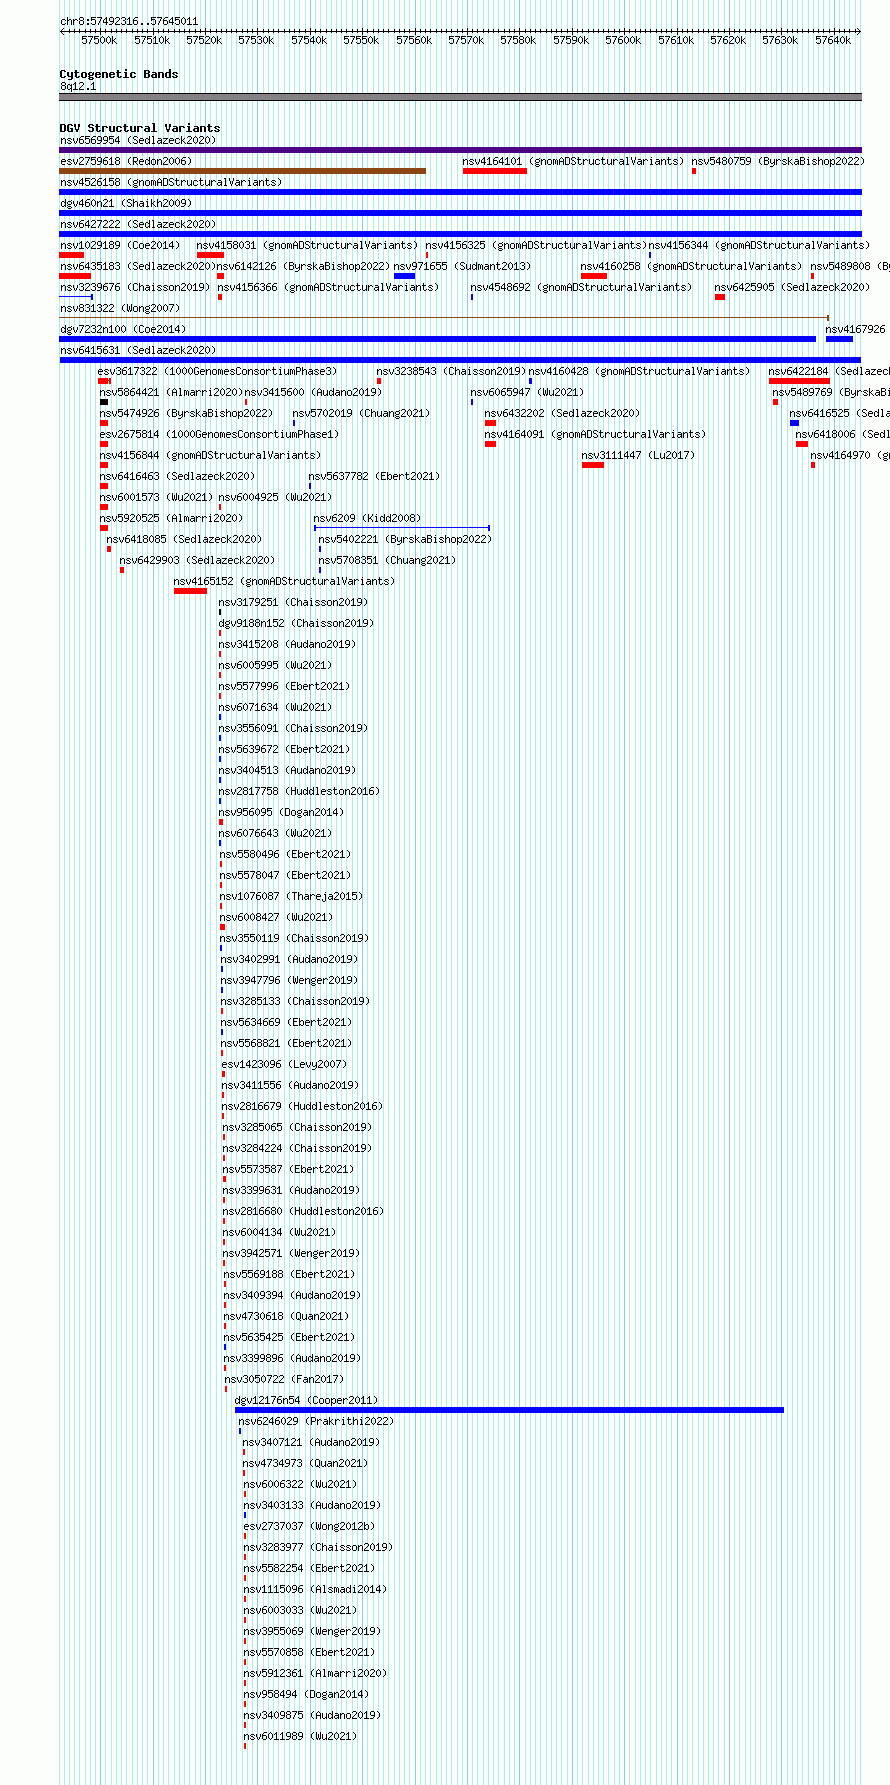This screenshot has width=890, height=1785.
Task: Click nsv6429903 (Sedlazeck2020) label
Action: click(197, 560)
